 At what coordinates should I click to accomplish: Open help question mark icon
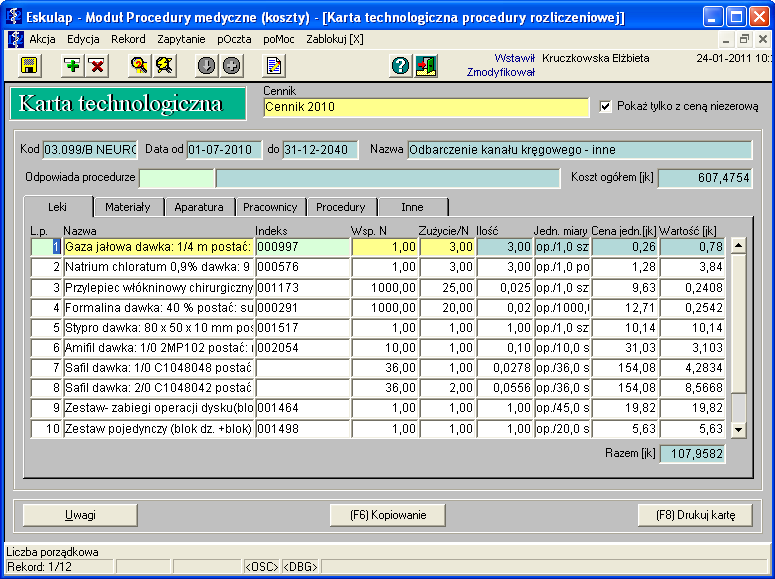[x=400, y=65]
